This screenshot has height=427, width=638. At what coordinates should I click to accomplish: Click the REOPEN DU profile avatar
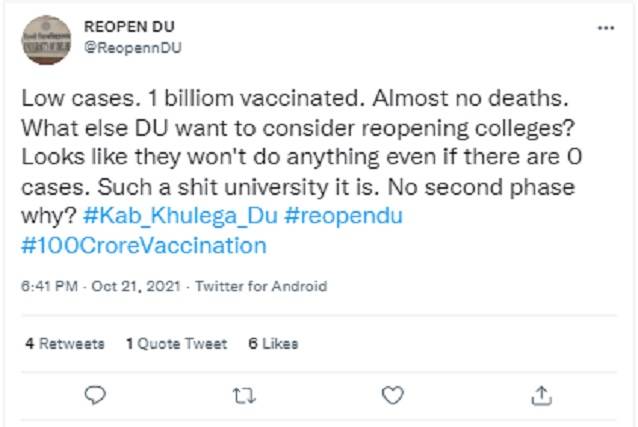46,41
